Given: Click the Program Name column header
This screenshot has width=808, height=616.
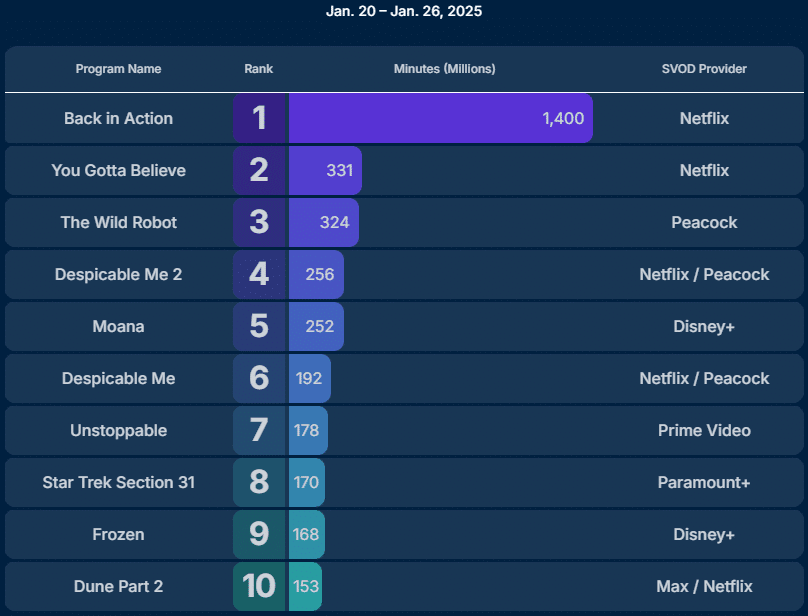Looking at the screenshot, I should click(118, 69).
